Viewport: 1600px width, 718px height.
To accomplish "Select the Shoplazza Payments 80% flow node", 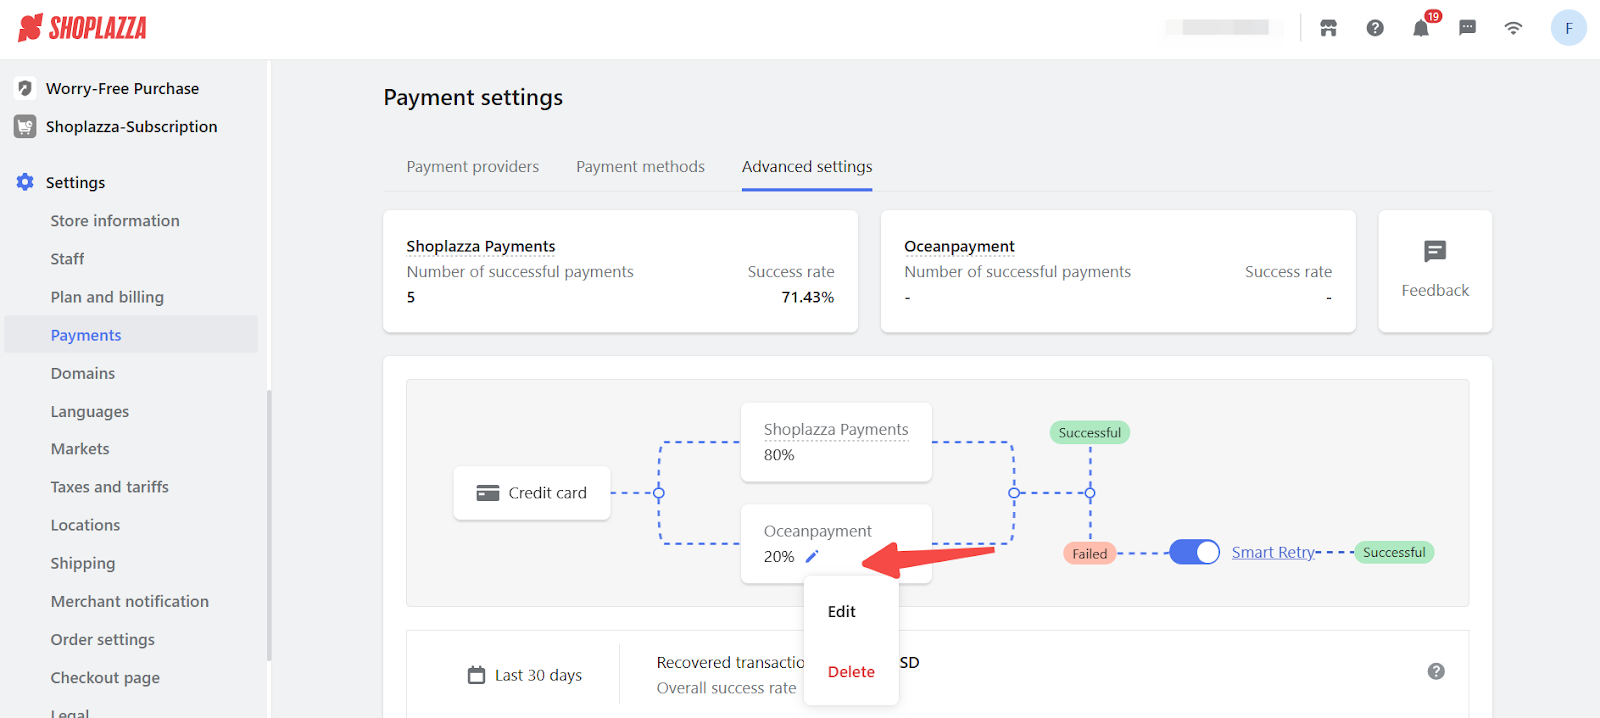I will point(836,442).
